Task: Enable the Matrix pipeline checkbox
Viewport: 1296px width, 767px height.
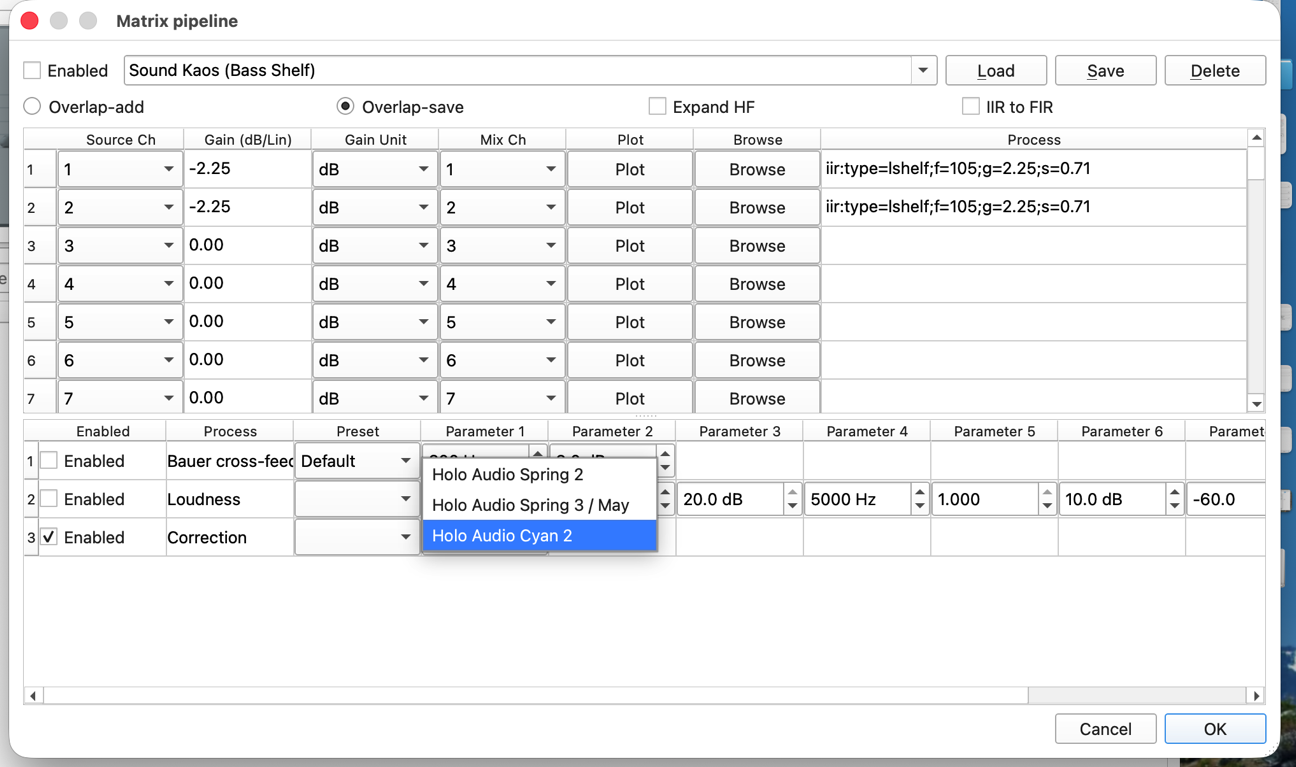Action: tap(33, 71)
